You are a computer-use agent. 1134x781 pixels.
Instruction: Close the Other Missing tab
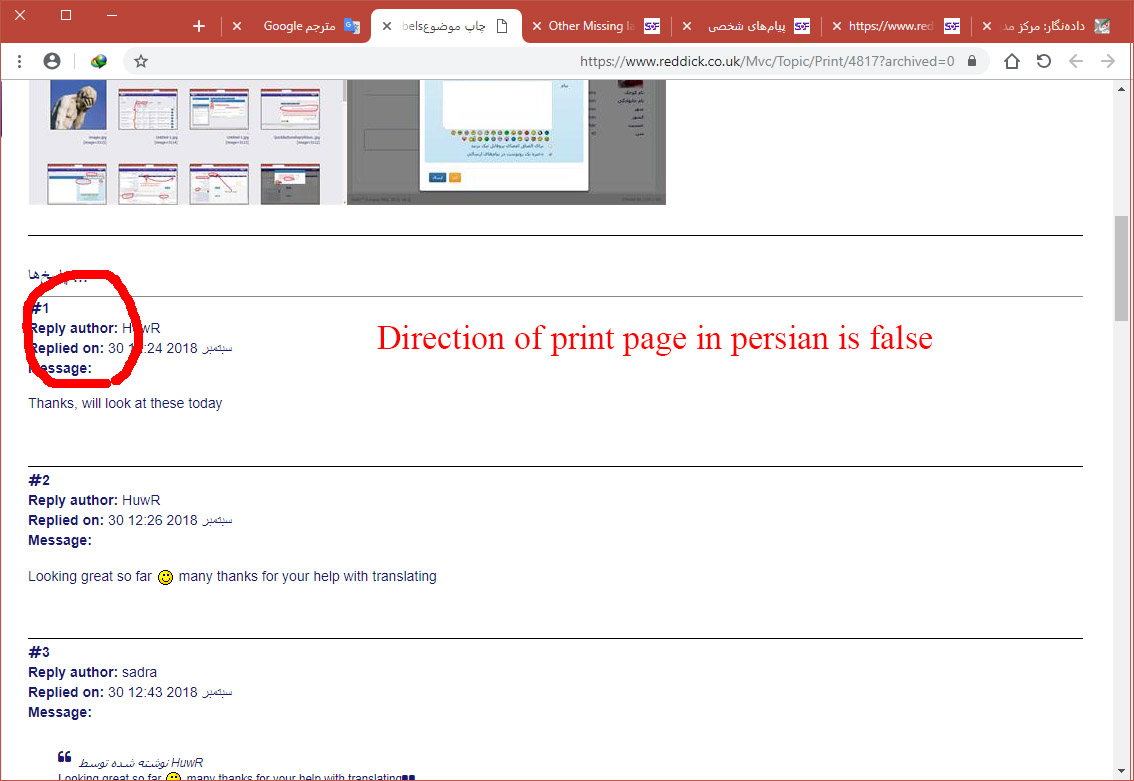coord(537,26)
